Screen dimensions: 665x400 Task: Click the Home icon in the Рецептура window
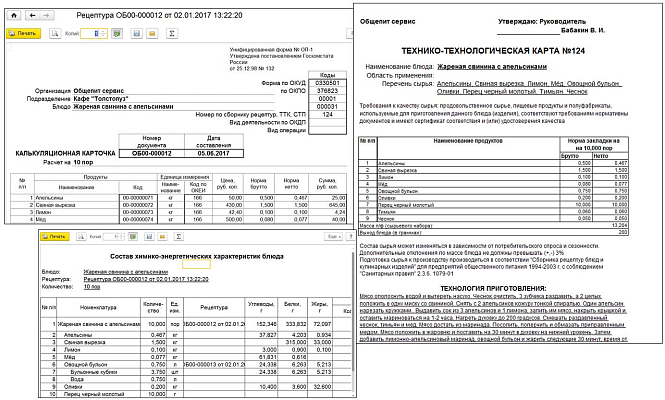(x=11, y=17)
